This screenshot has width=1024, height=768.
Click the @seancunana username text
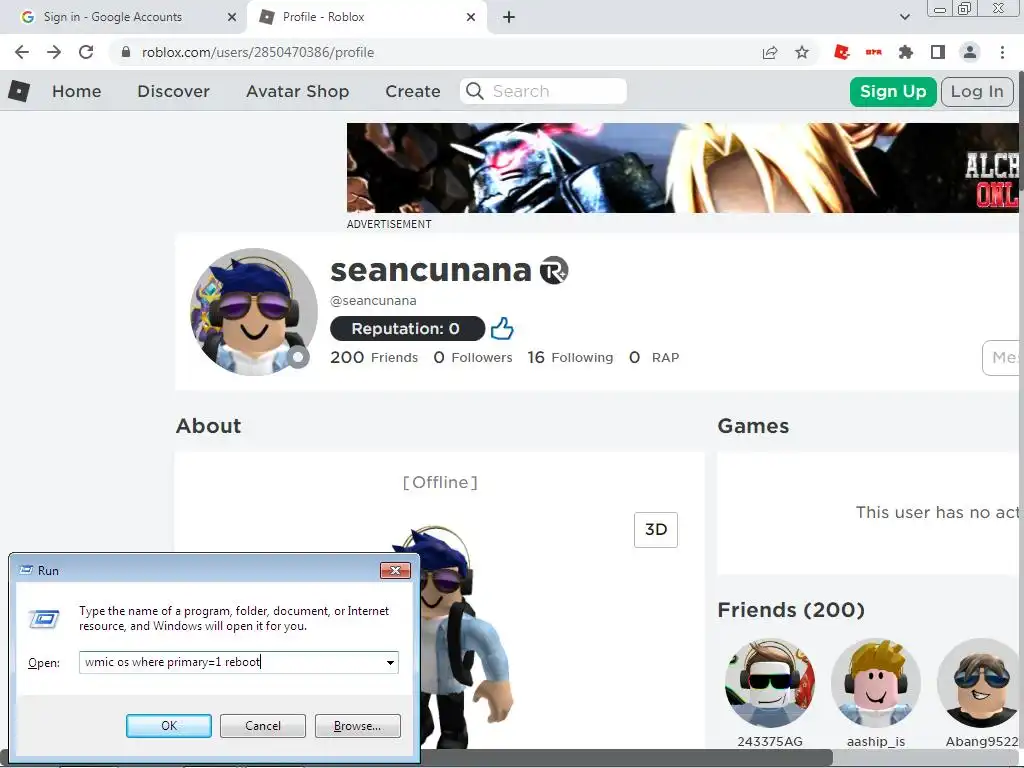point(373,300)
